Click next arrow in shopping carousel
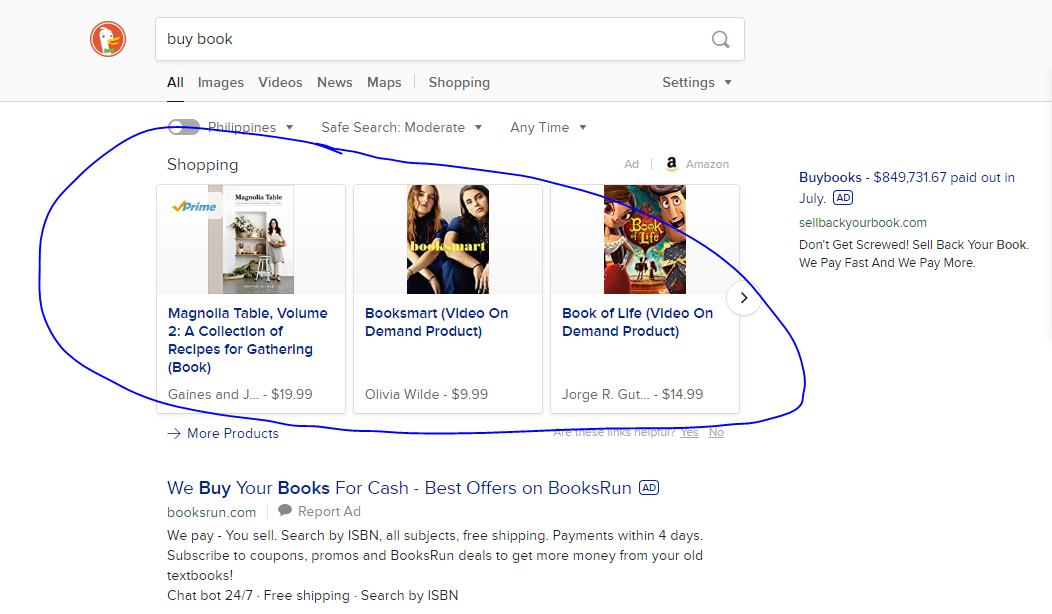Screen dimensions: 1052x614 pos(743,298)
